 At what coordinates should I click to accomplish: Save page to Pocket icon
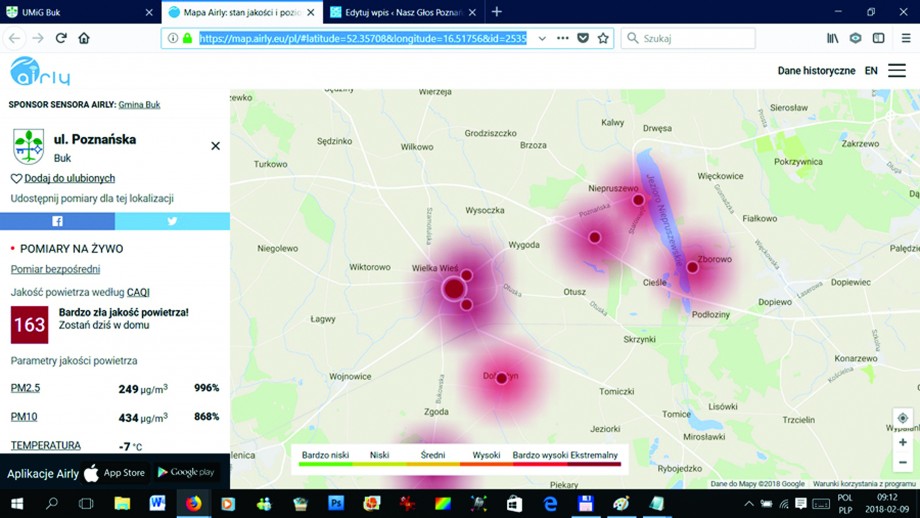pyautogui.click(x=583, y=38)
